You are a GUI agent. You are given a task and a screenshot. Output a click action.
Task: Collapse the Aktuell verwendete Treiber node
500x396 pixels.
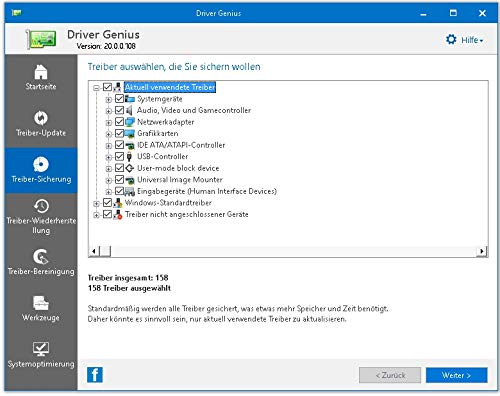point(96,88)
